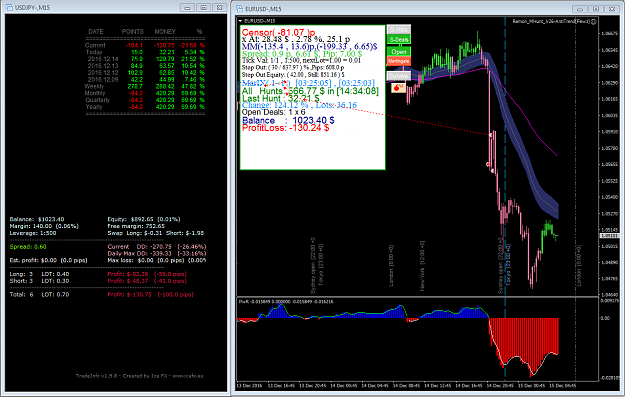Click the EURUSD-,M15 window chart icon

239,8
